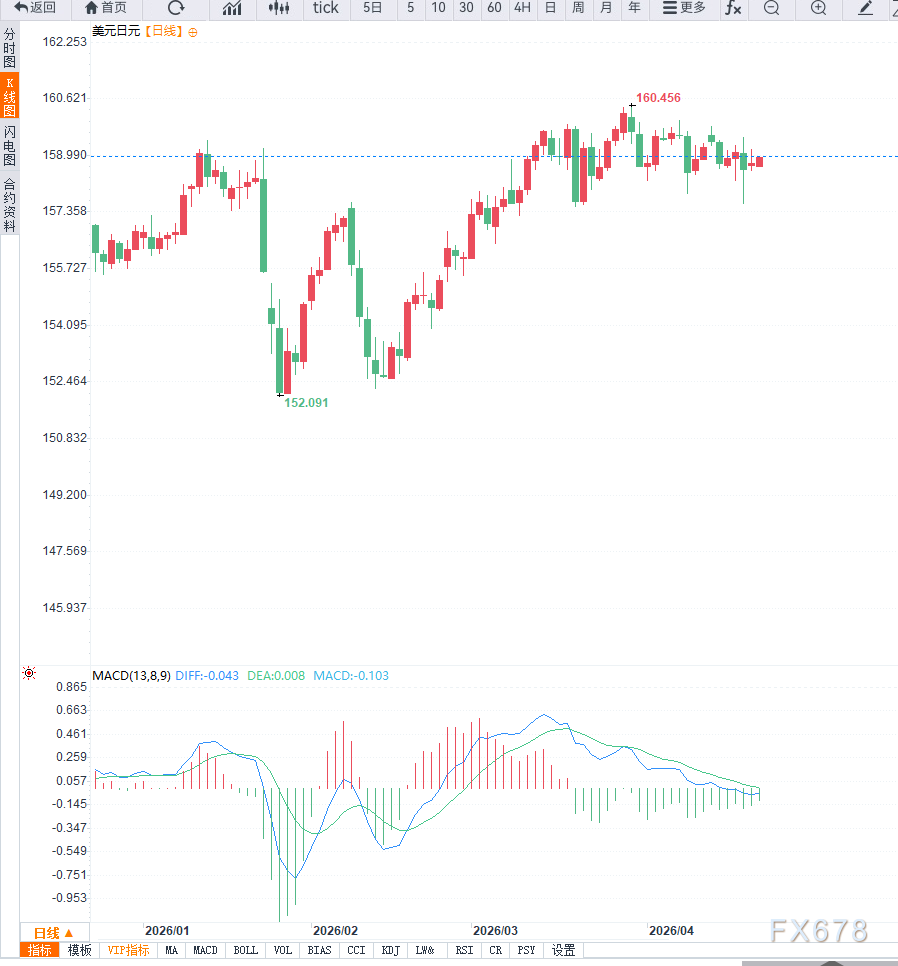Select the pencil drawing tool
898x966 pixels.
click(x=866, y=8)
